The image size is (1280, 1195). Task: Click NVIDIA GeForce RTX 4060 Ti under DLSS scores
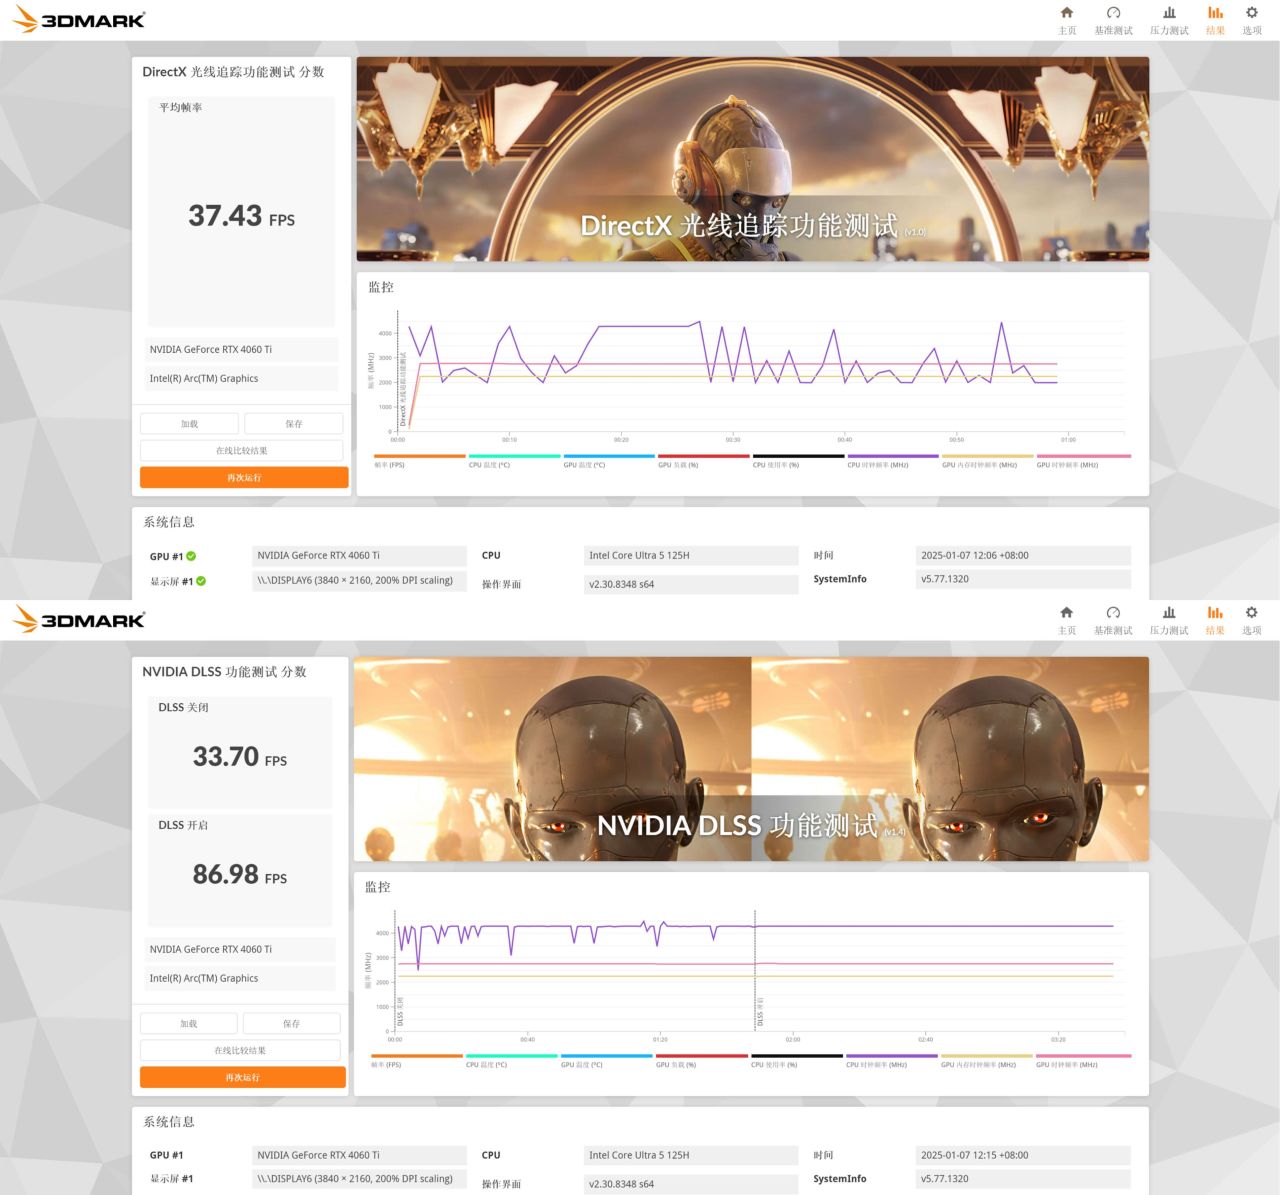click(242, 950)
